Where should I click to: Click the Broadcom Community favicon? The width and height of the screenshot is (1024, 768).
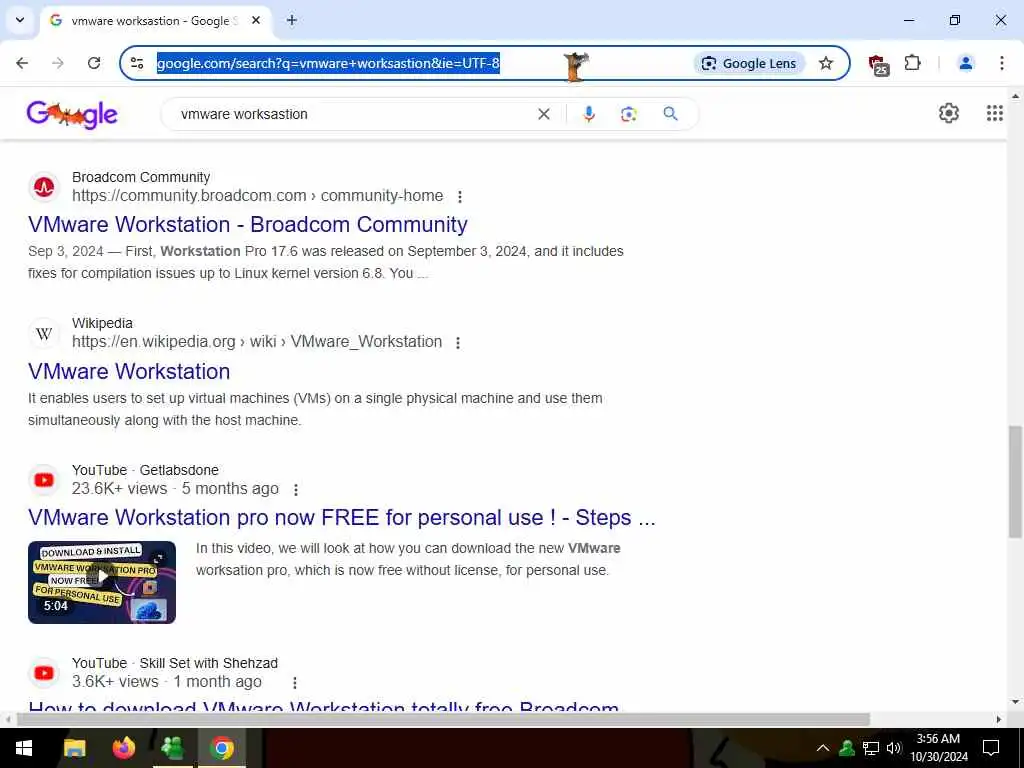[x=44, y=187]
